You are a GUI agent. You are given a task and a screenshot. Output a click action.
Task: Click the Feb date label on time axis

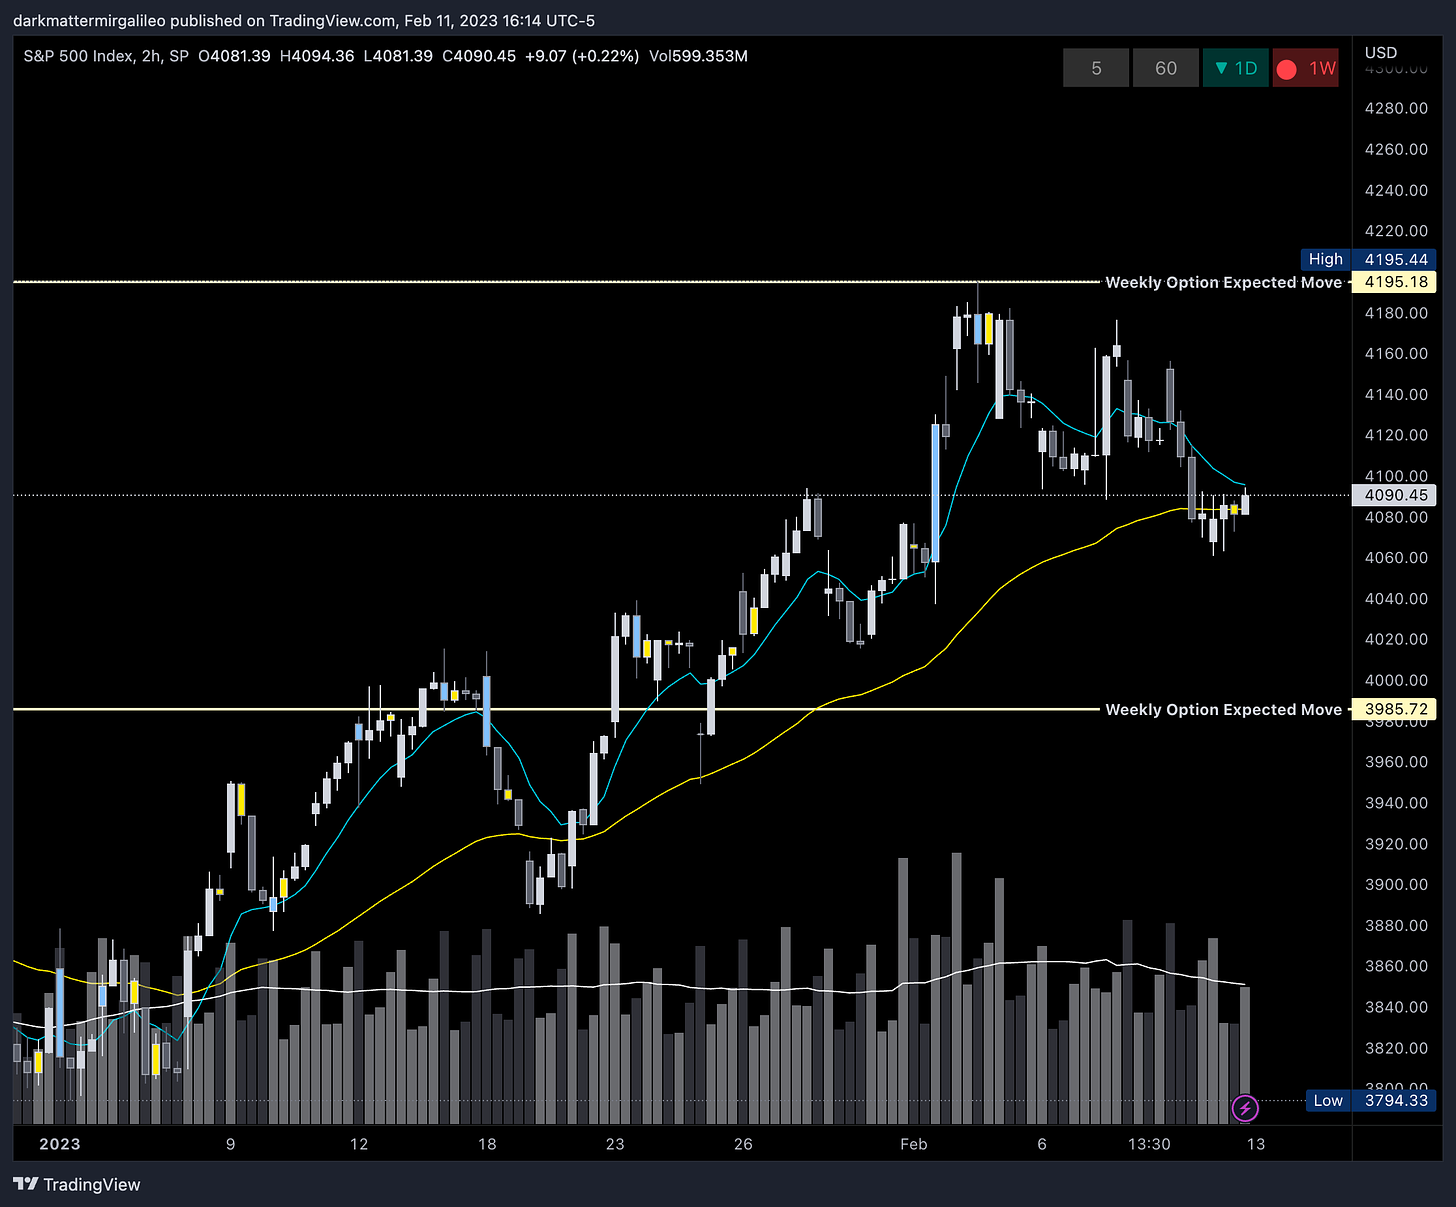[913, 1144]
